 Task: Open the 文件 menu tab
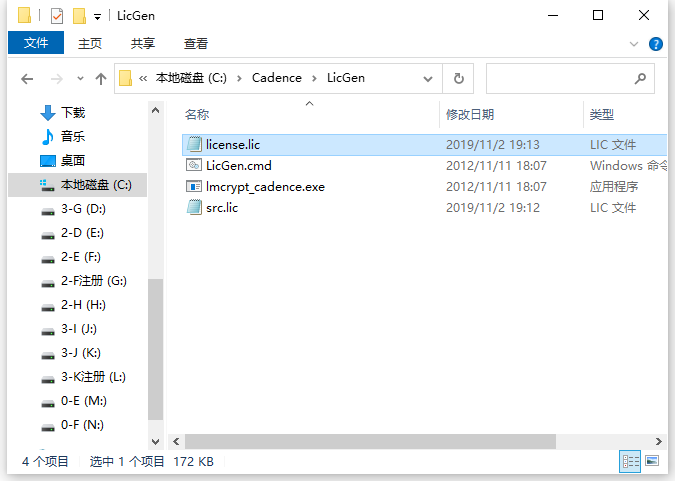[x=36, y=43]
